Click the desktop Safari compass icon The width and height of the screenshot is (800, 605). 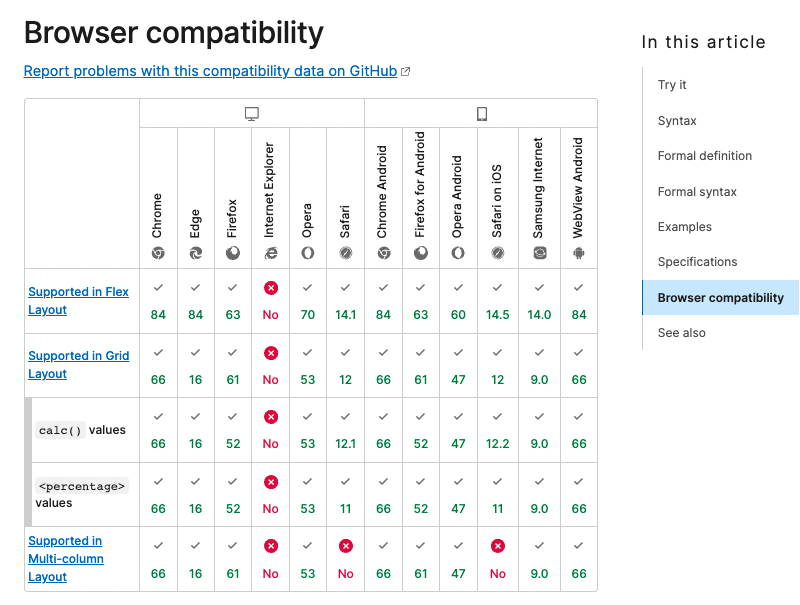[345, 253]
